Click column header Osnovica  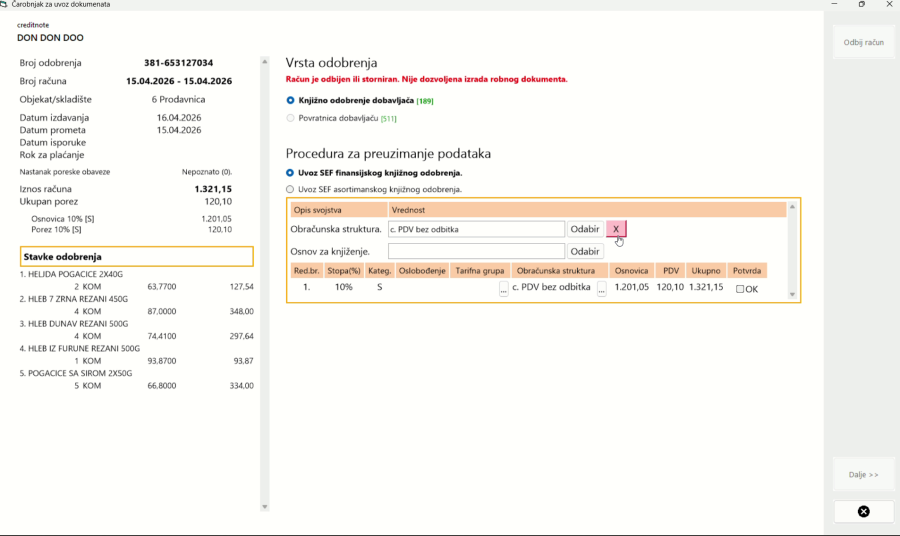click(x=631, y=271)
